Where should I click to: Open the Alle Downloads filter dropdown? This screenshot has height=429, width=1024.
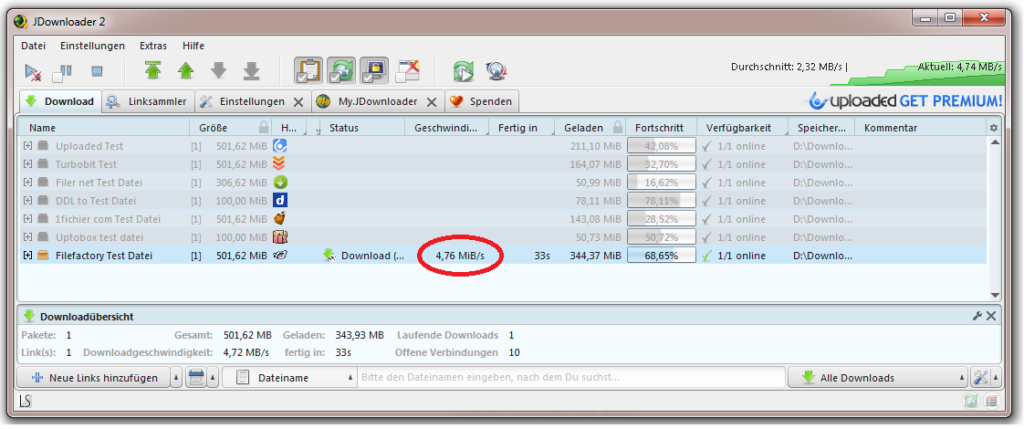click(x=878, y=377)
